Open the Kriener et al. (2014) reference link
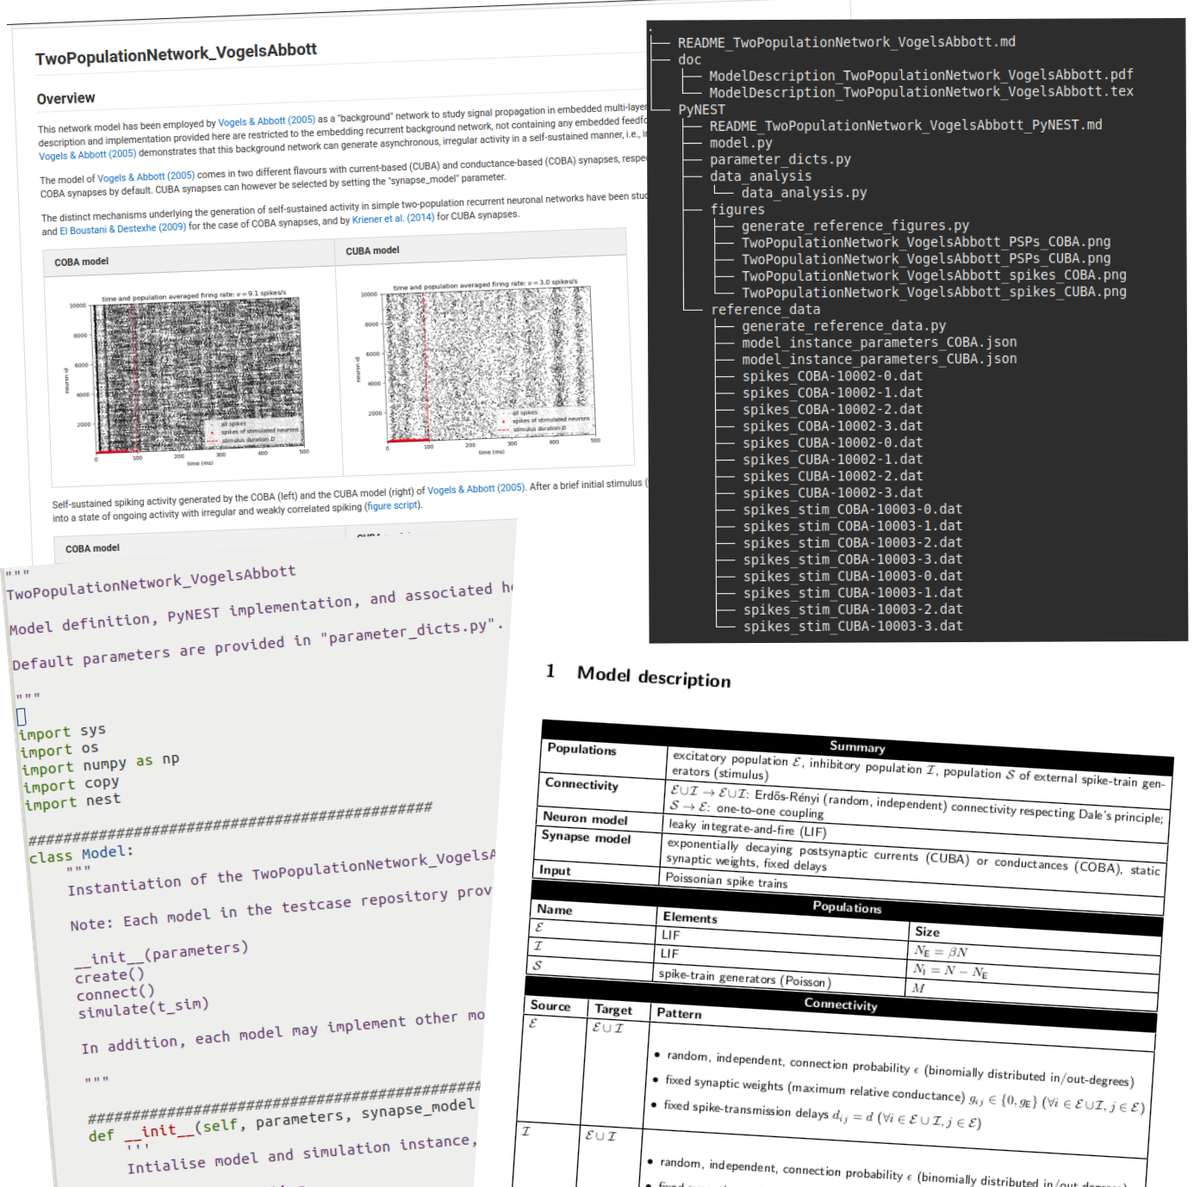 [x=393, y=218]
